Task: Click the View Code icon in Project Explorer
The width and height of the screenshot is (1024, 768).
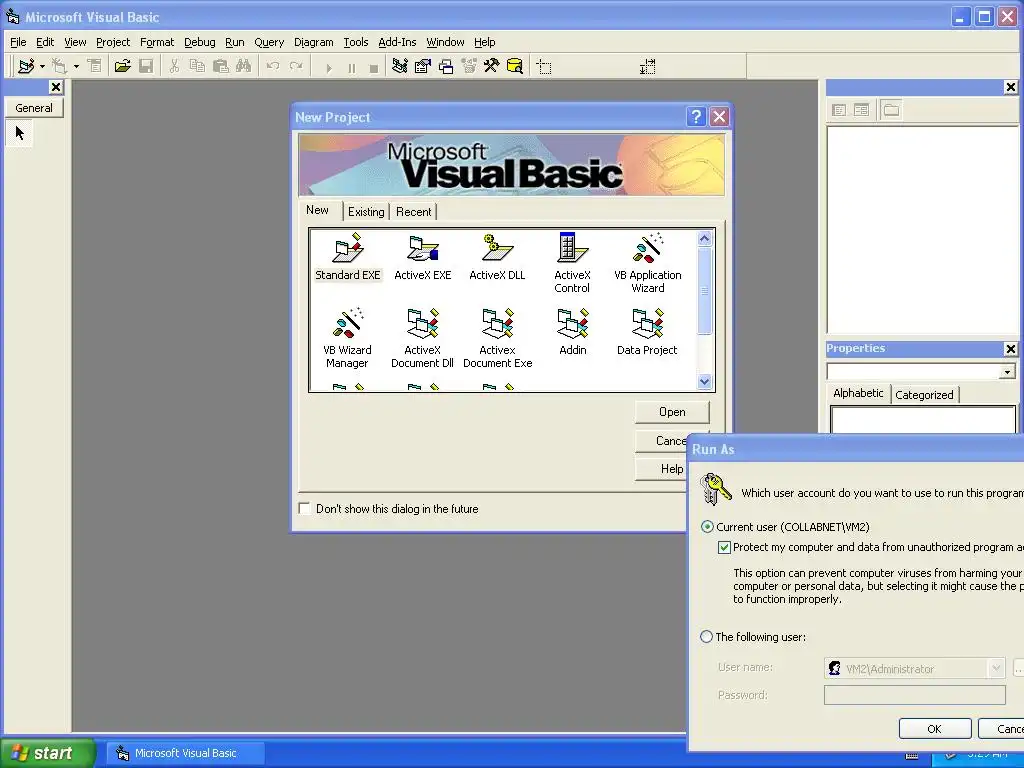Action: pyautogui.click(x=839, y=110)
